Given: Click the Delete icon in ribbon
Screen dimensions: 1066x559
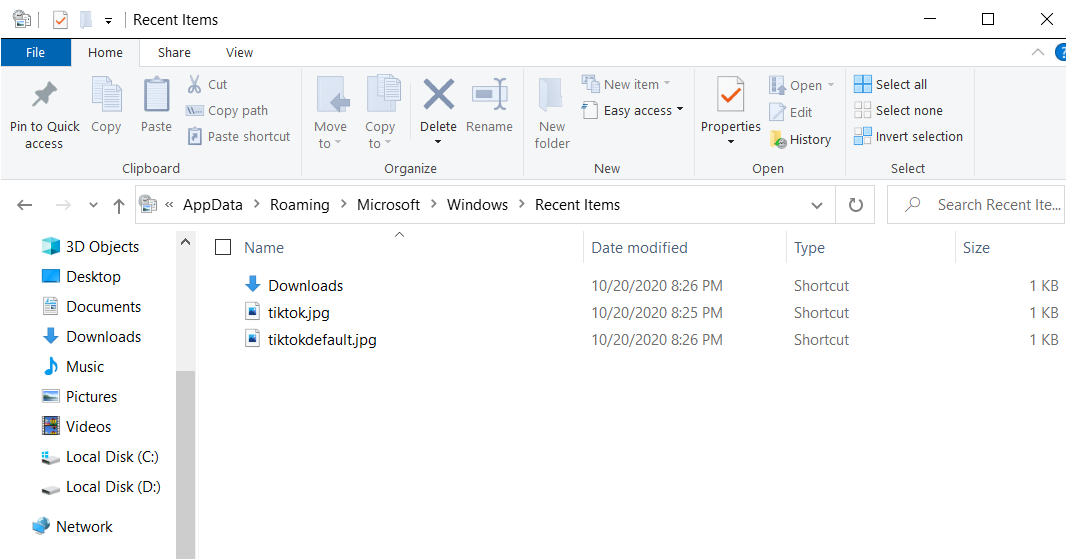Looking at the screenshot, I should click(x=438, y=96).
